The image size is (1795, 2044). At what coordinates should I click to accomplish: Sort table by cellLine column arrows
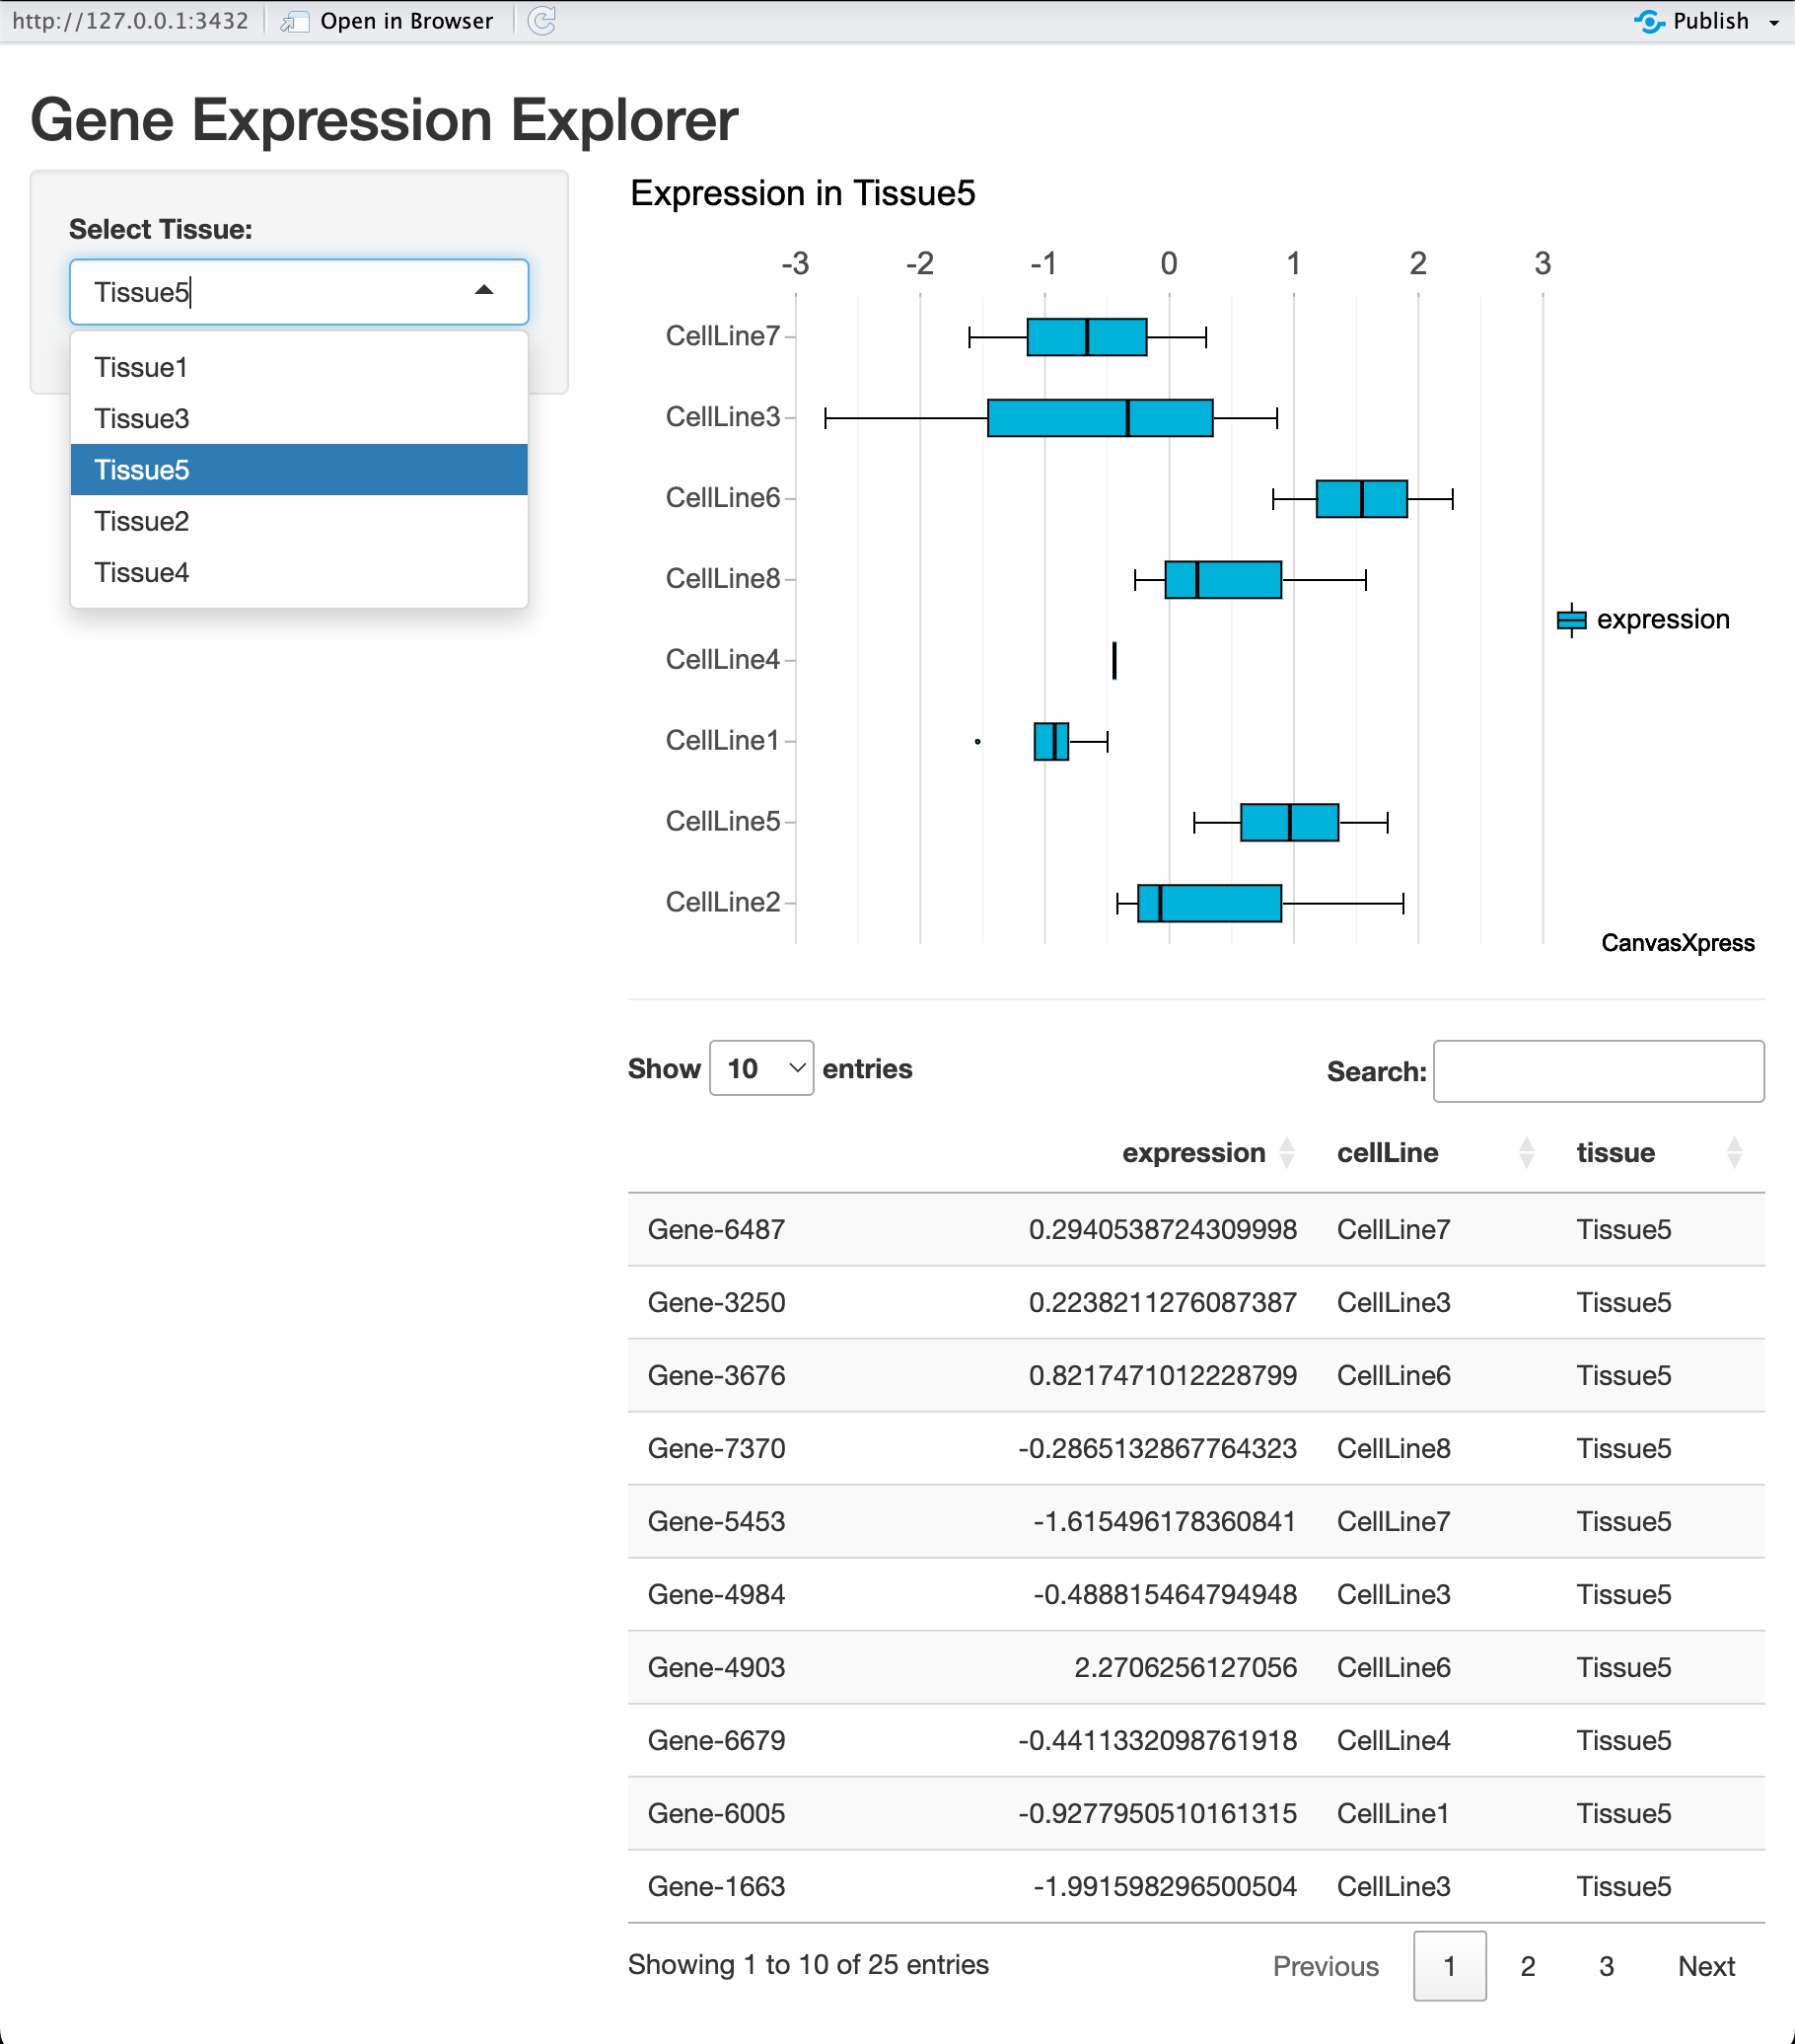tap(1526, 1153)
